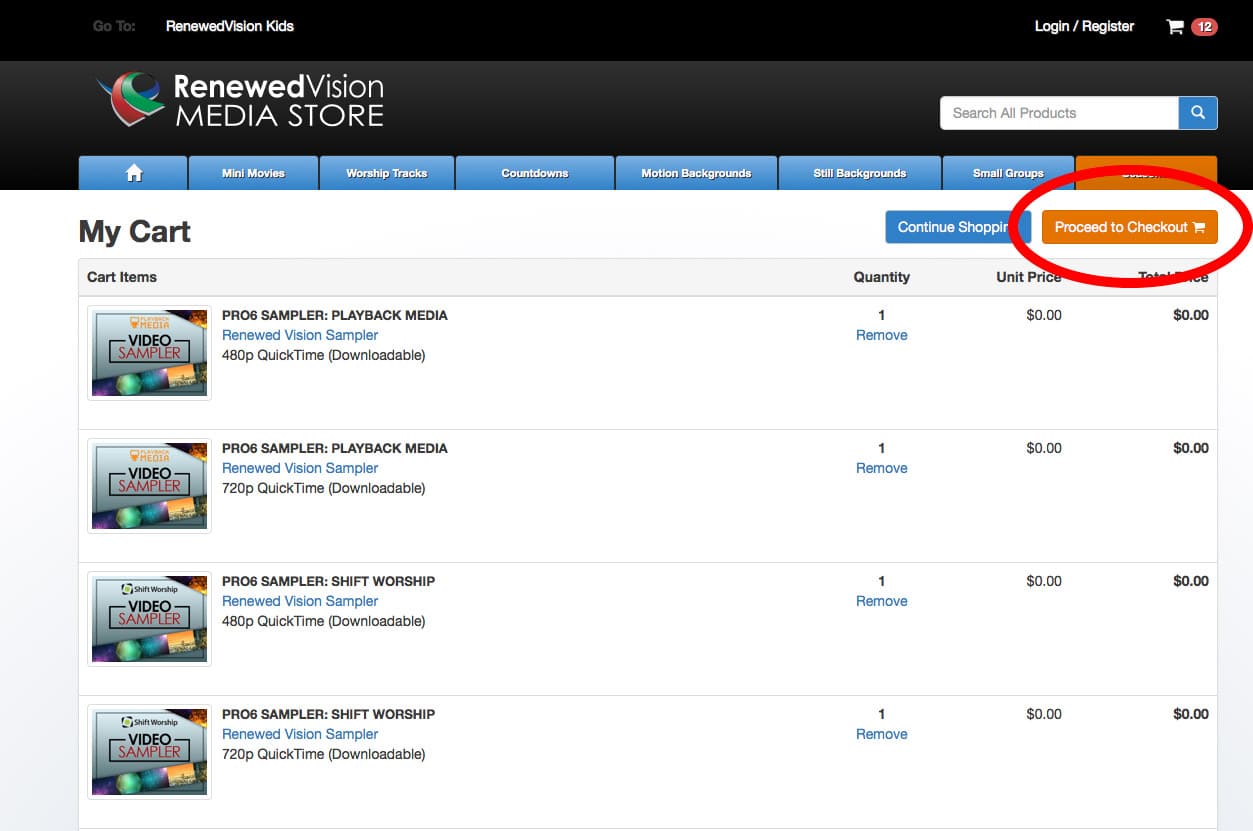Image resolution: width=1253 pixels, height=831 pixels.
Task: Click the 720p QuickTime (Downloadable) text under Playback Media
Action: (x=323, y=488)
